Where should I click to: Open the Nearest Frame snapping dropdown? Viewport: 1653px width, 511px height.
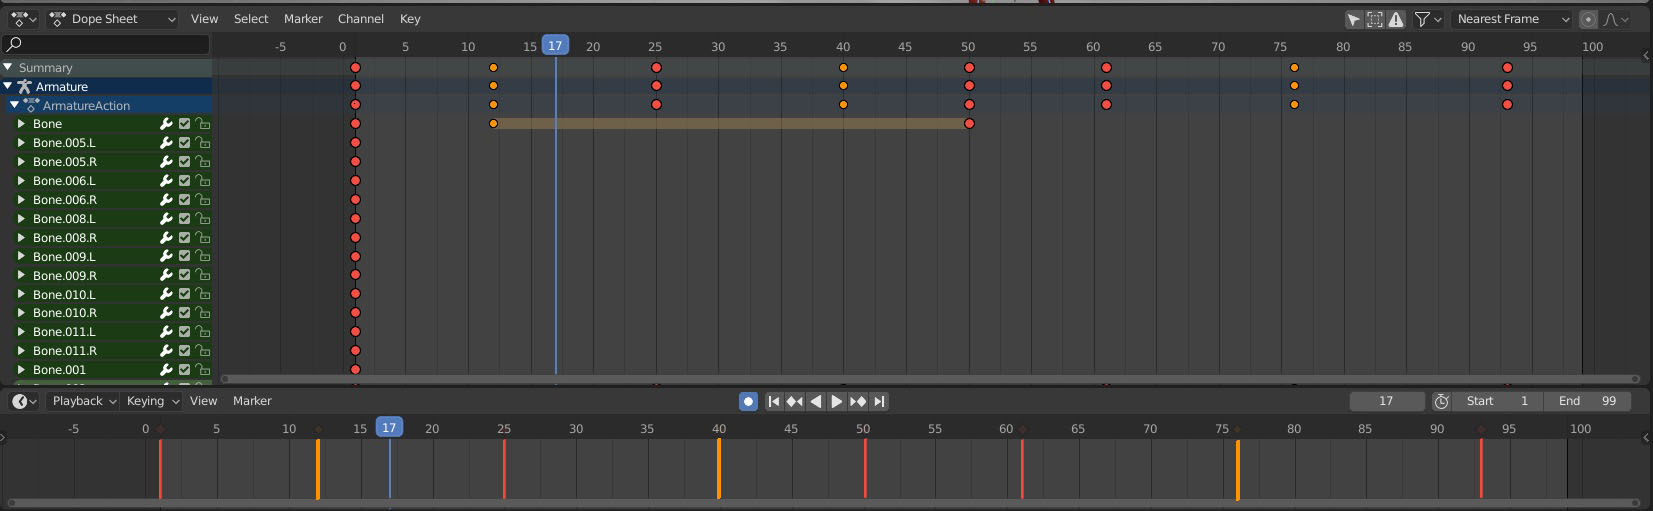[1512, 19]
